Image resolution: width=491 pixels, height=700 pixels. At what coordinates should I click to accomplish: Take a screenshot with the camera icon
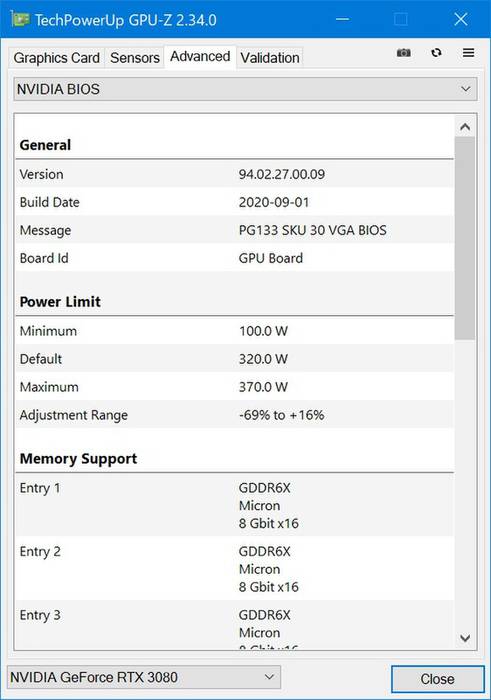[404, 53]
